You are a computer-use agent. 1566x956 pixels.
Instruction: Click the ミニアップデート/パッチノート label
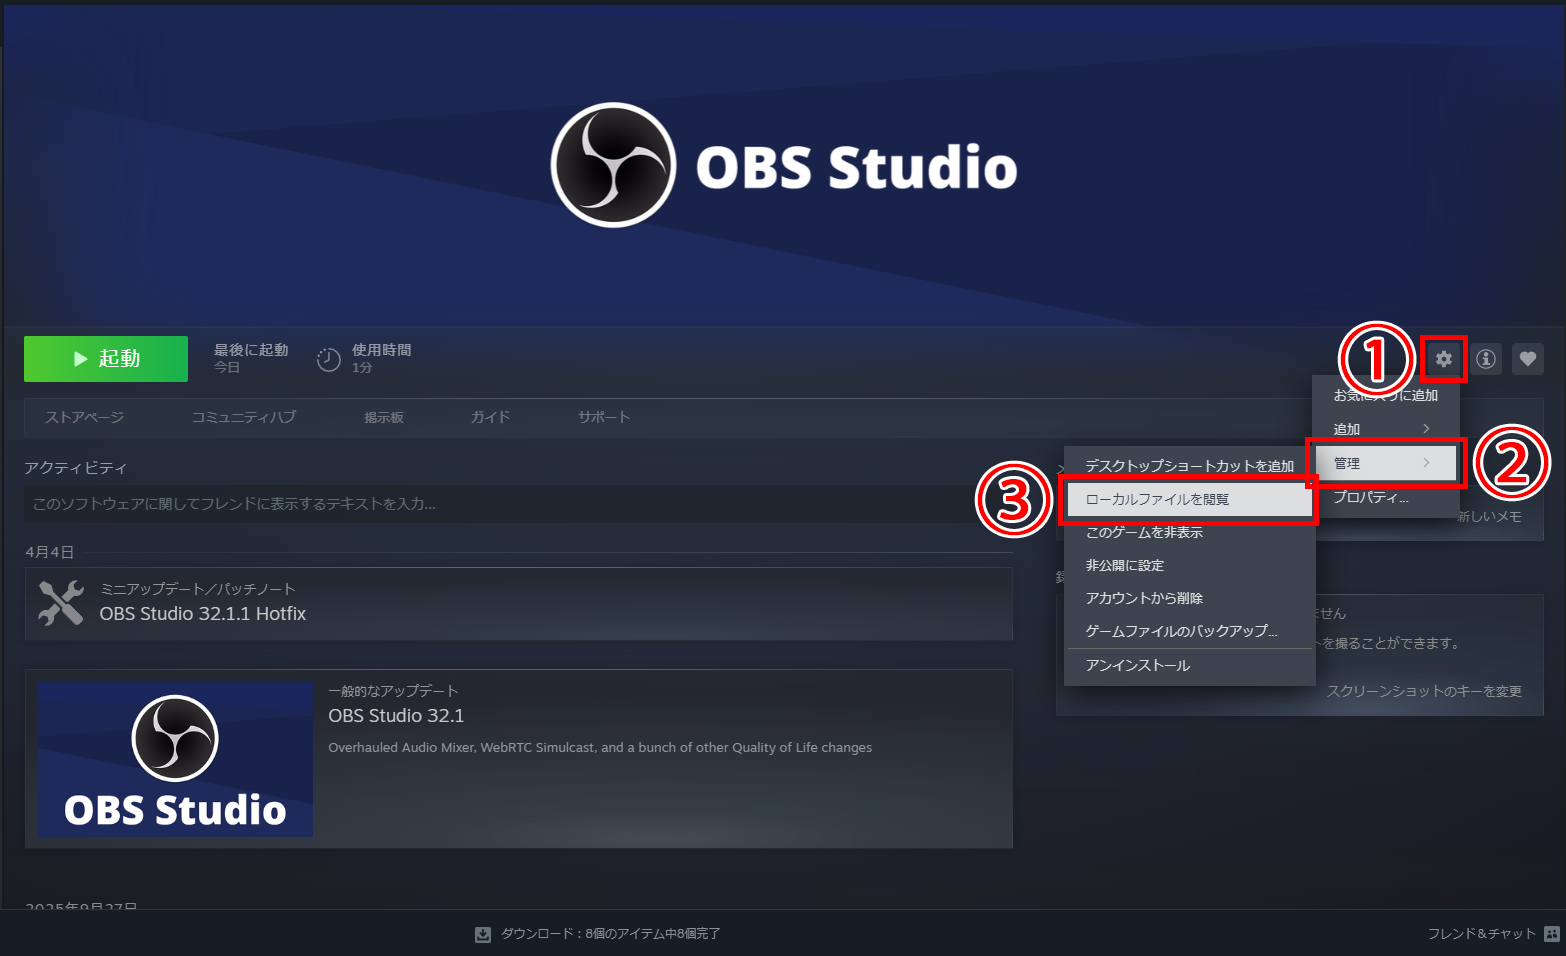pyautogui.click(x=198, y=589)
